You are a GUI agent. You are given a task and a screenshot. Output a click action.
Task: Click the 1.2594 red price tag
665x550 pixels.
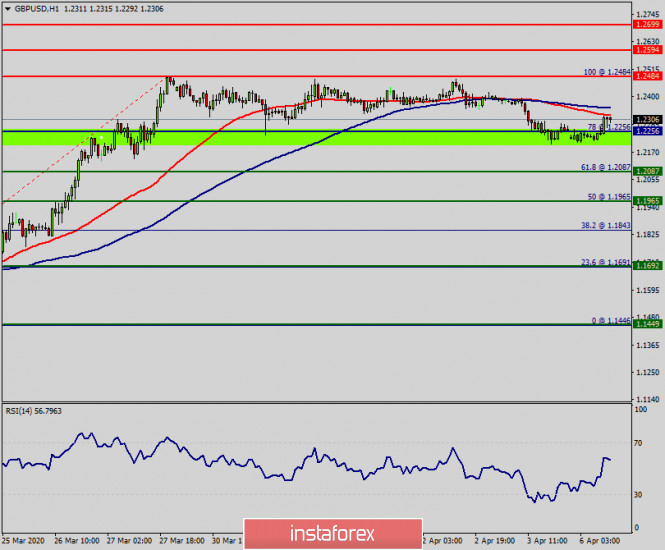[x=646, y=49]
